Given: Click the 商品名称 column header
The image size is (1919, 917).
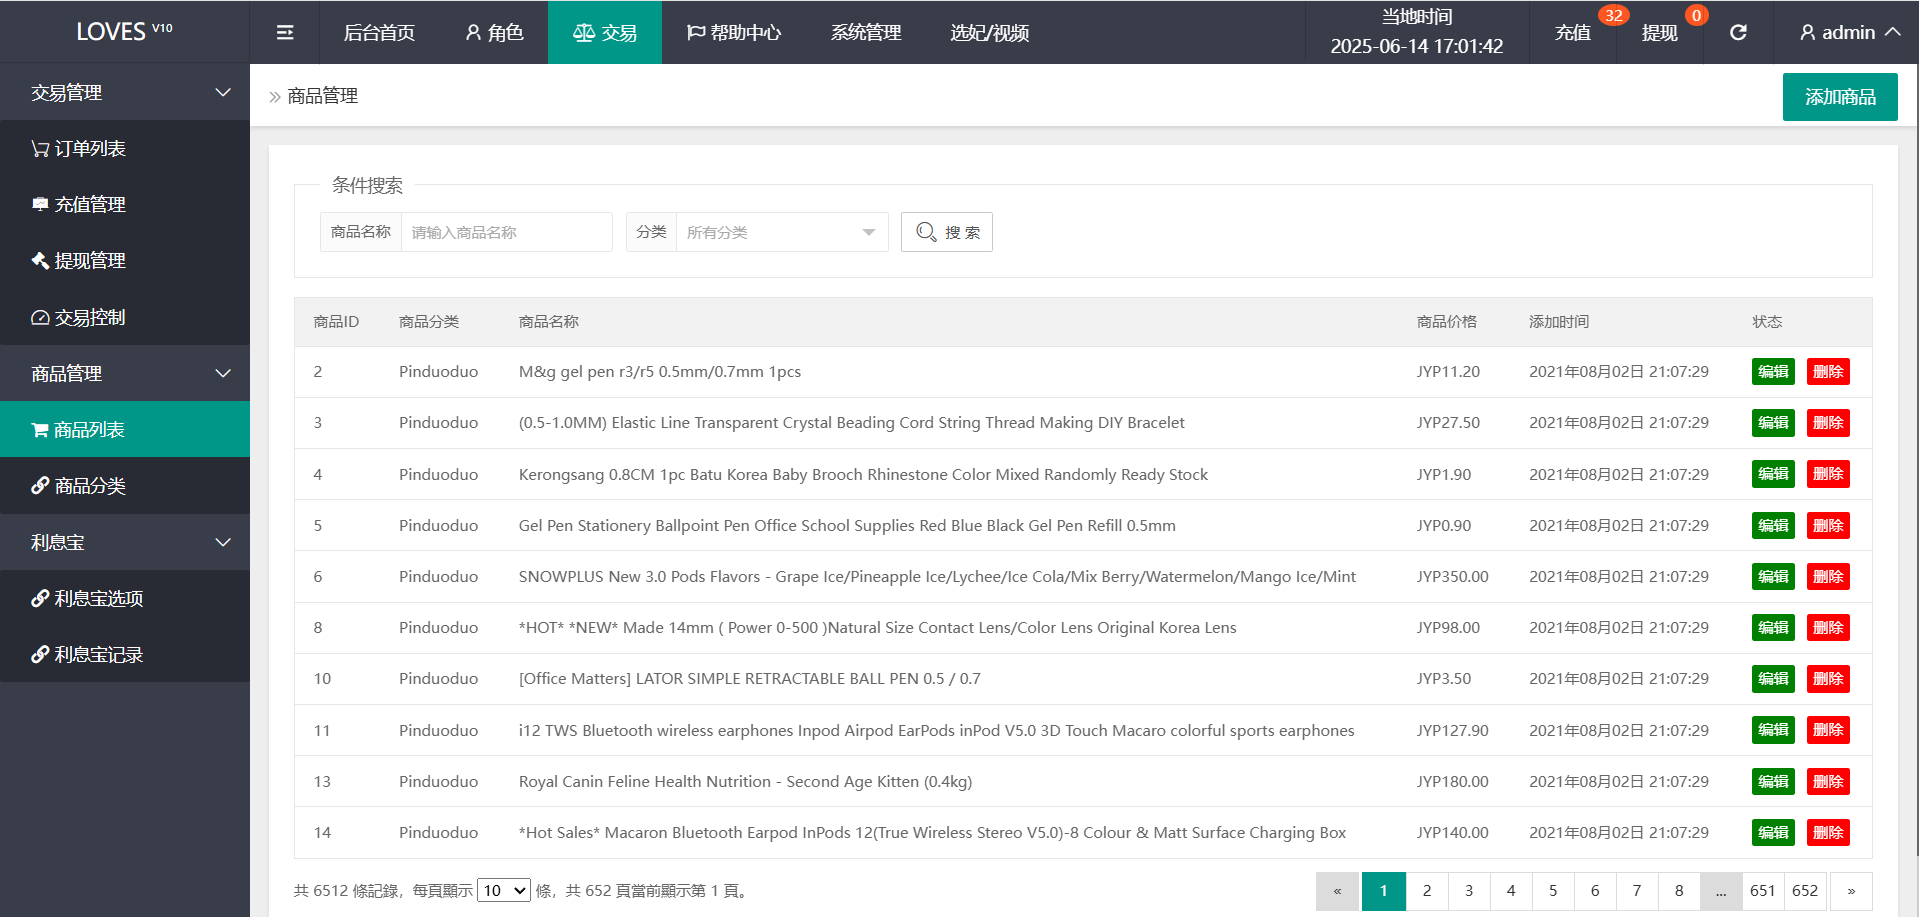Looking at the screenshot, I should 548,322.
